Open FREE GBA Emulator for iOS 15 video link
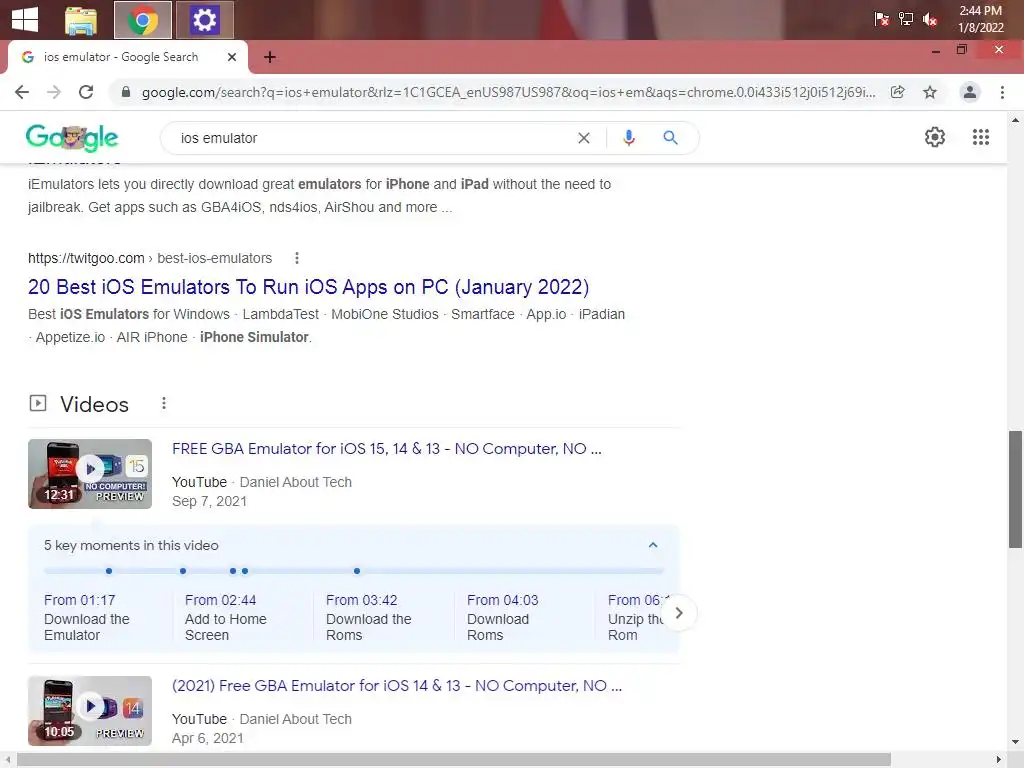This screenshot has width=1024, height=768. (387, 449)
